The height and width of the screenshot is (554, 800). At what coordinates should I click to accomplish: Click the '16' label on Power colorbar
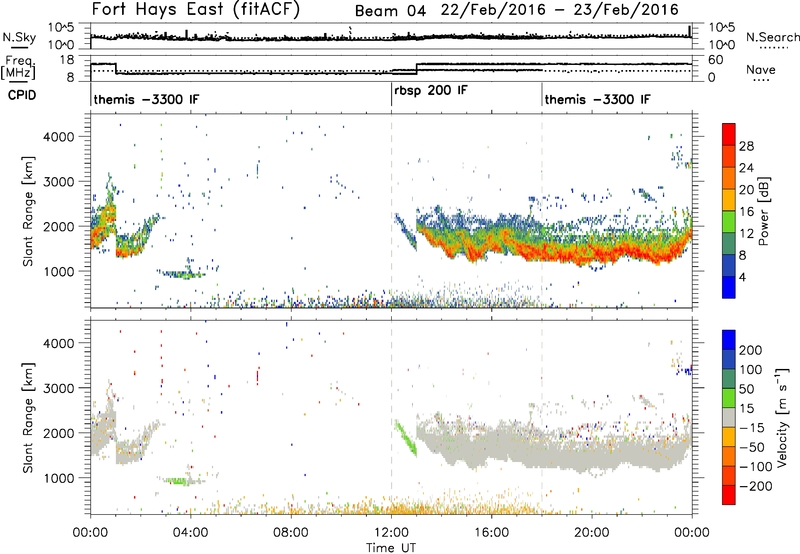tap(746, 212)
